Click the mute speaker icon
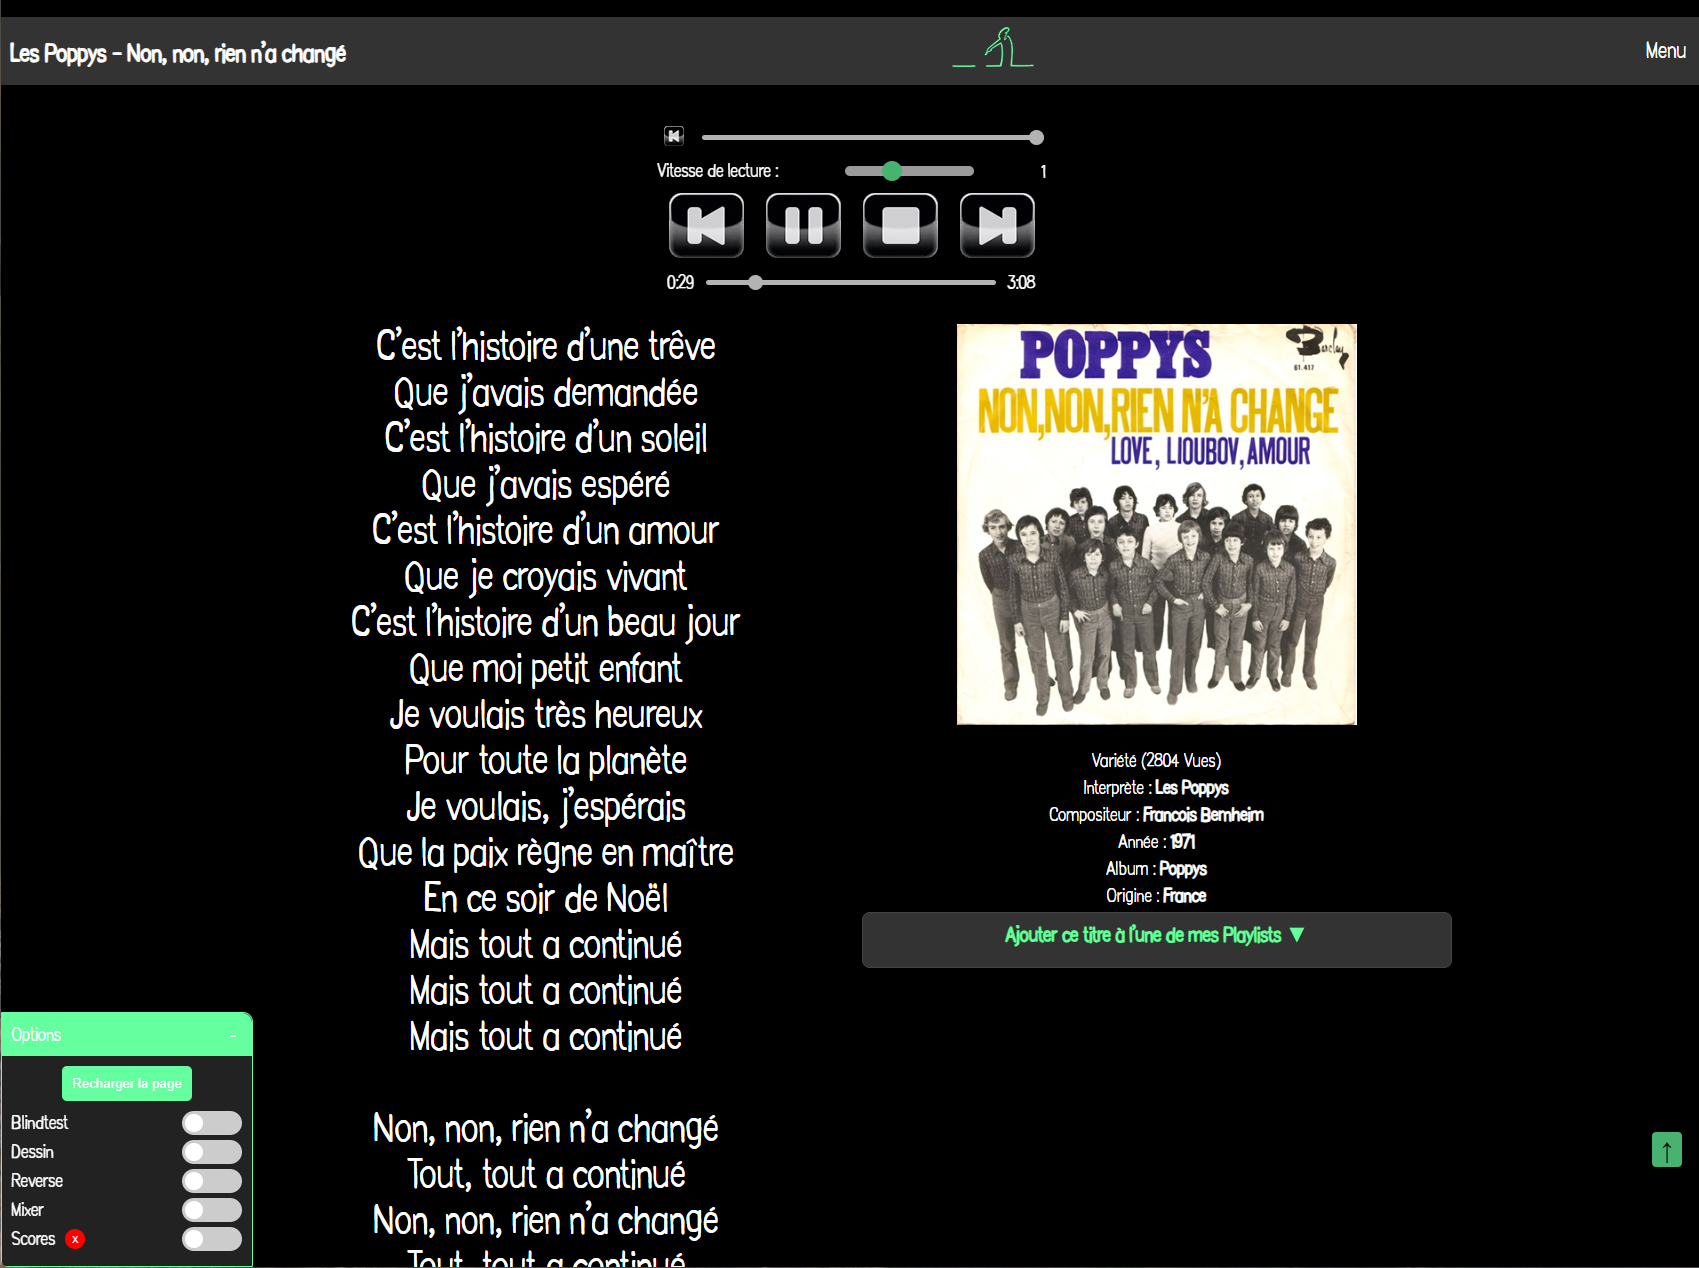The height and width of the screenshot is (1268, 1699). [674, 136]
